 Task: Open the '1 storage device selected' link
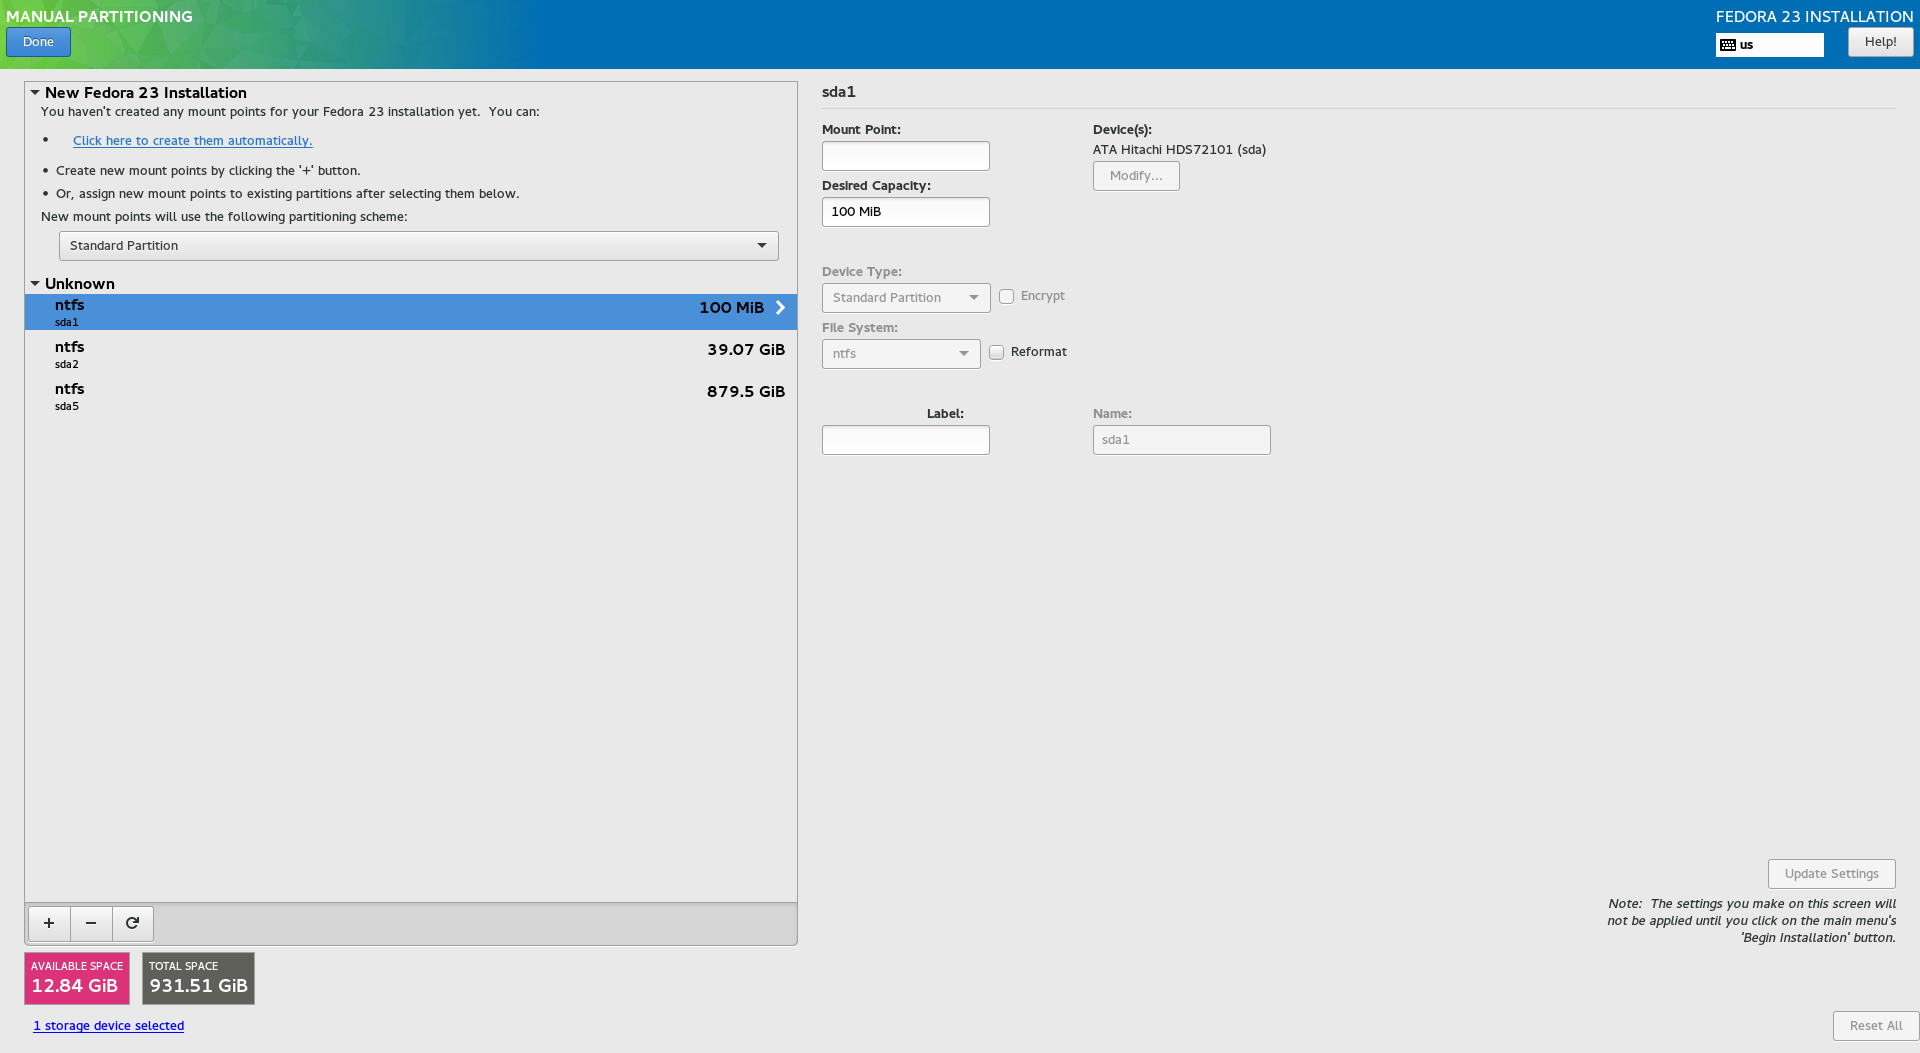point(108,1026)
